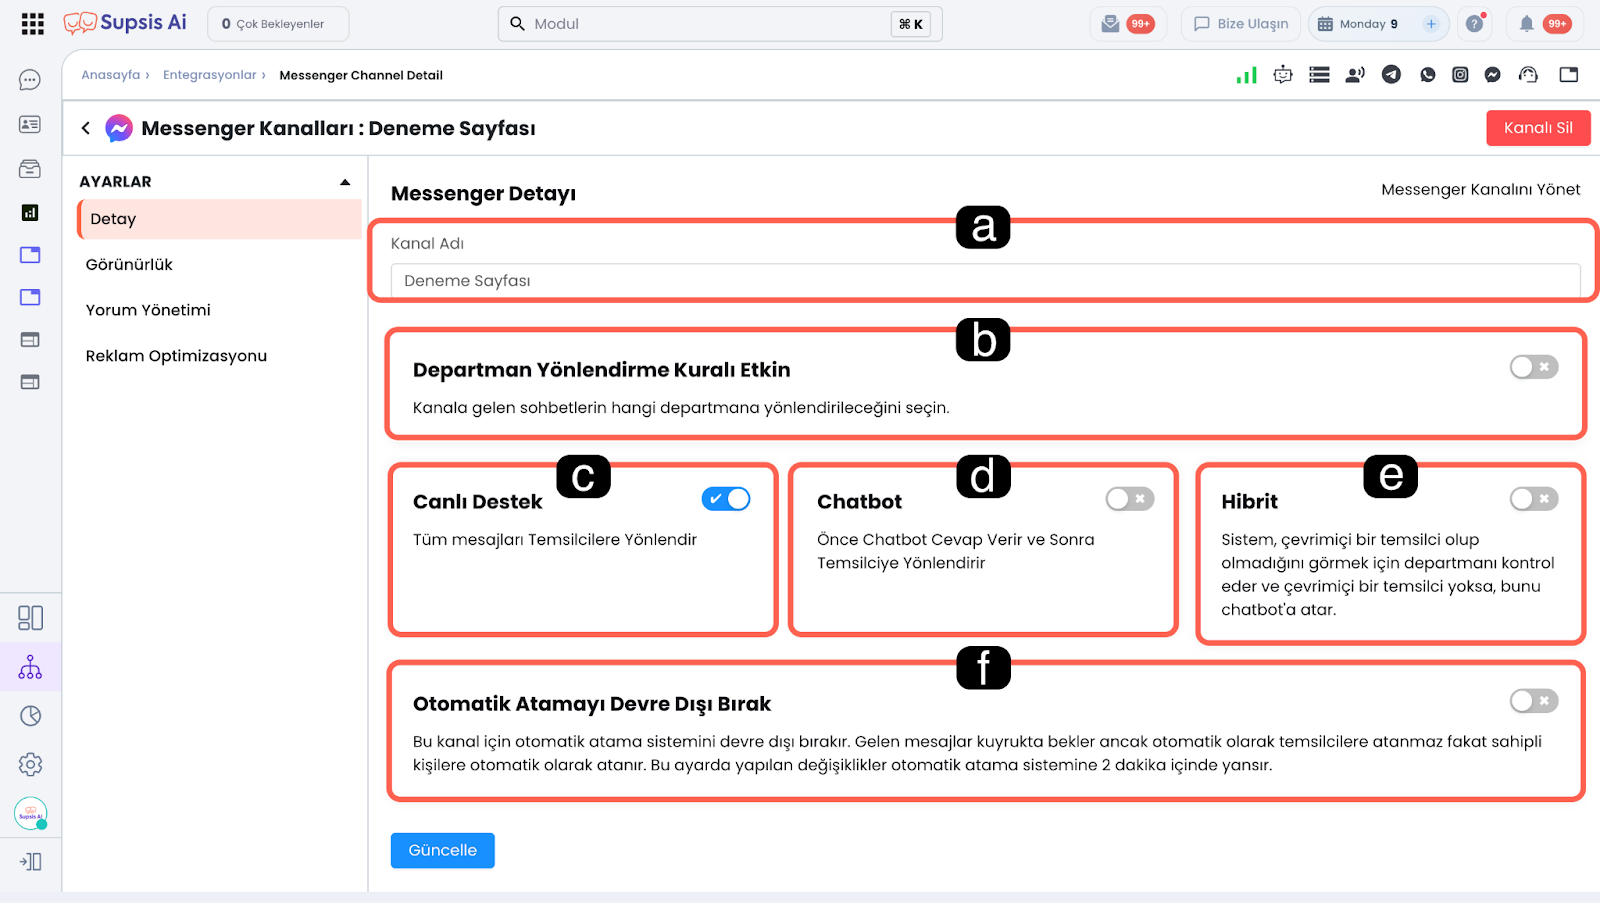Enable the Chatbot toggle

(x=1130, y=499)
